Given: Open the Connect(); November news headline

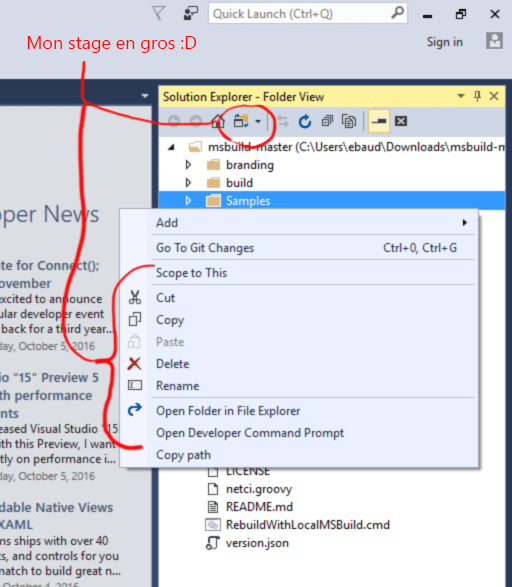Looking at the screenshot, I should coord(50,274).
